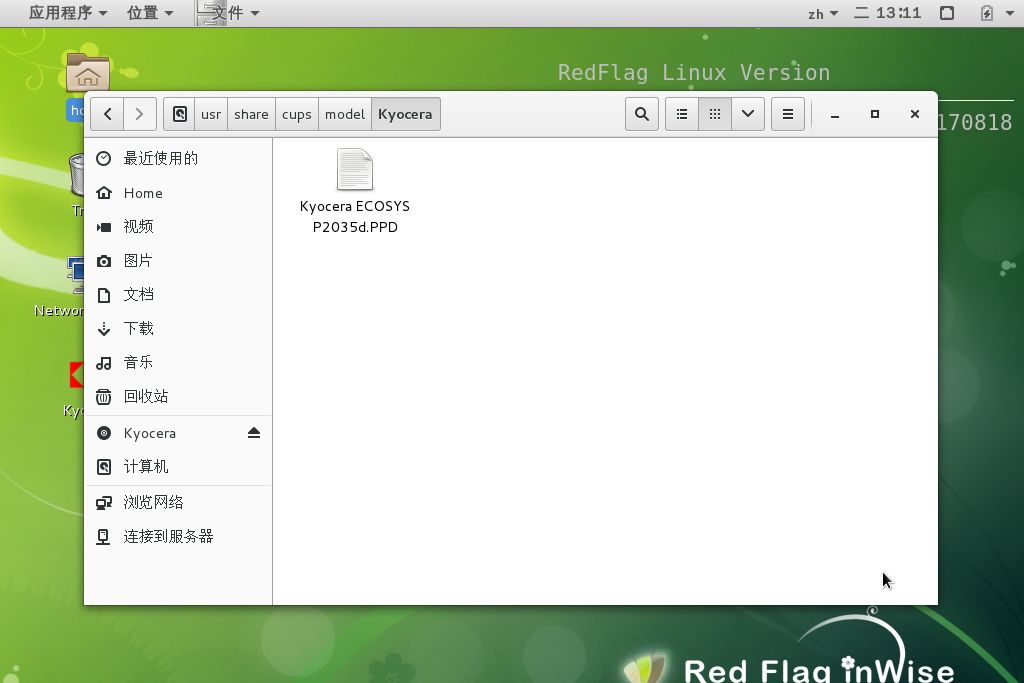Screen dimensions: 1024x683
Task: Navigate to the 'cups' path segment
Action: 296,114
